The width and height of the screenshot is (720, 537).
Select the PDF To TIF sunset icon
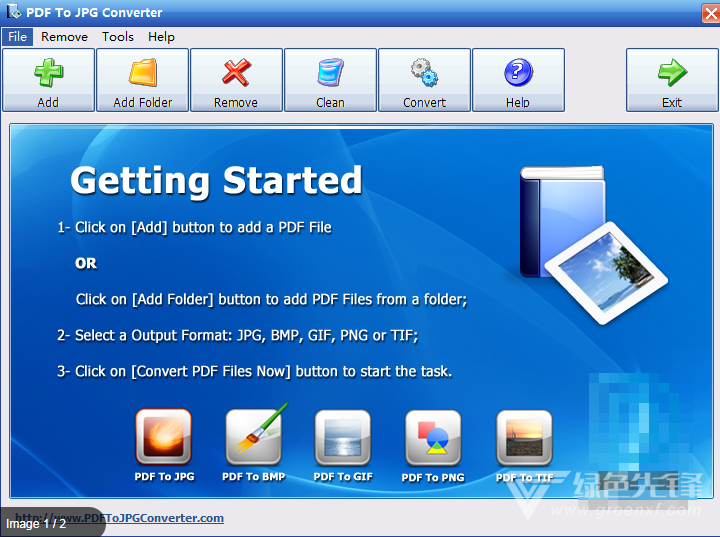point(524,437)
